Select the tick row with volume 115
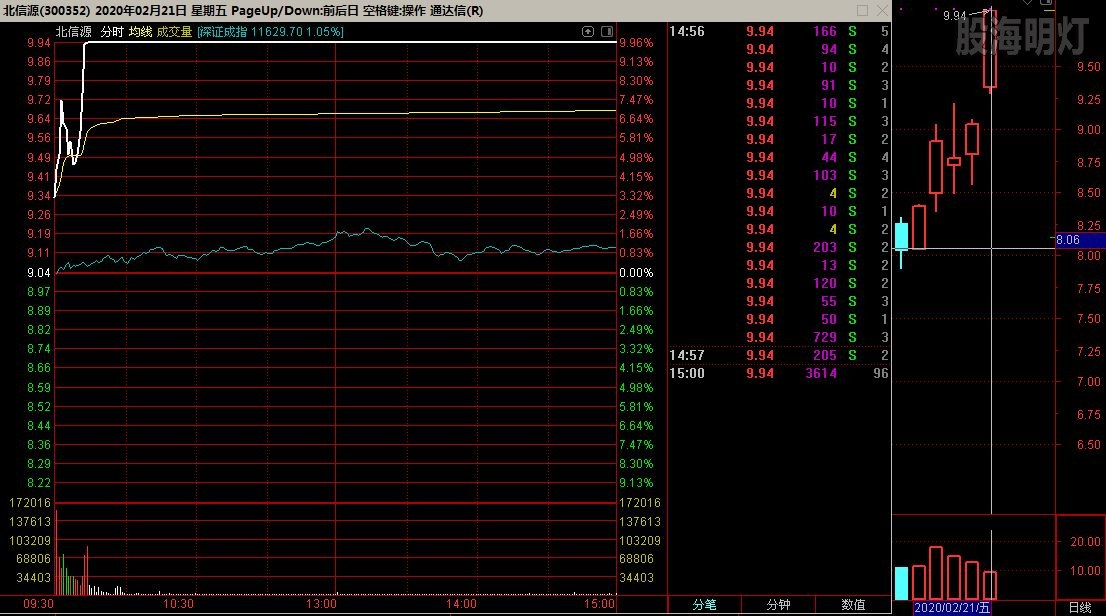This screenshot has width=1106, height=616. (779, 121)
